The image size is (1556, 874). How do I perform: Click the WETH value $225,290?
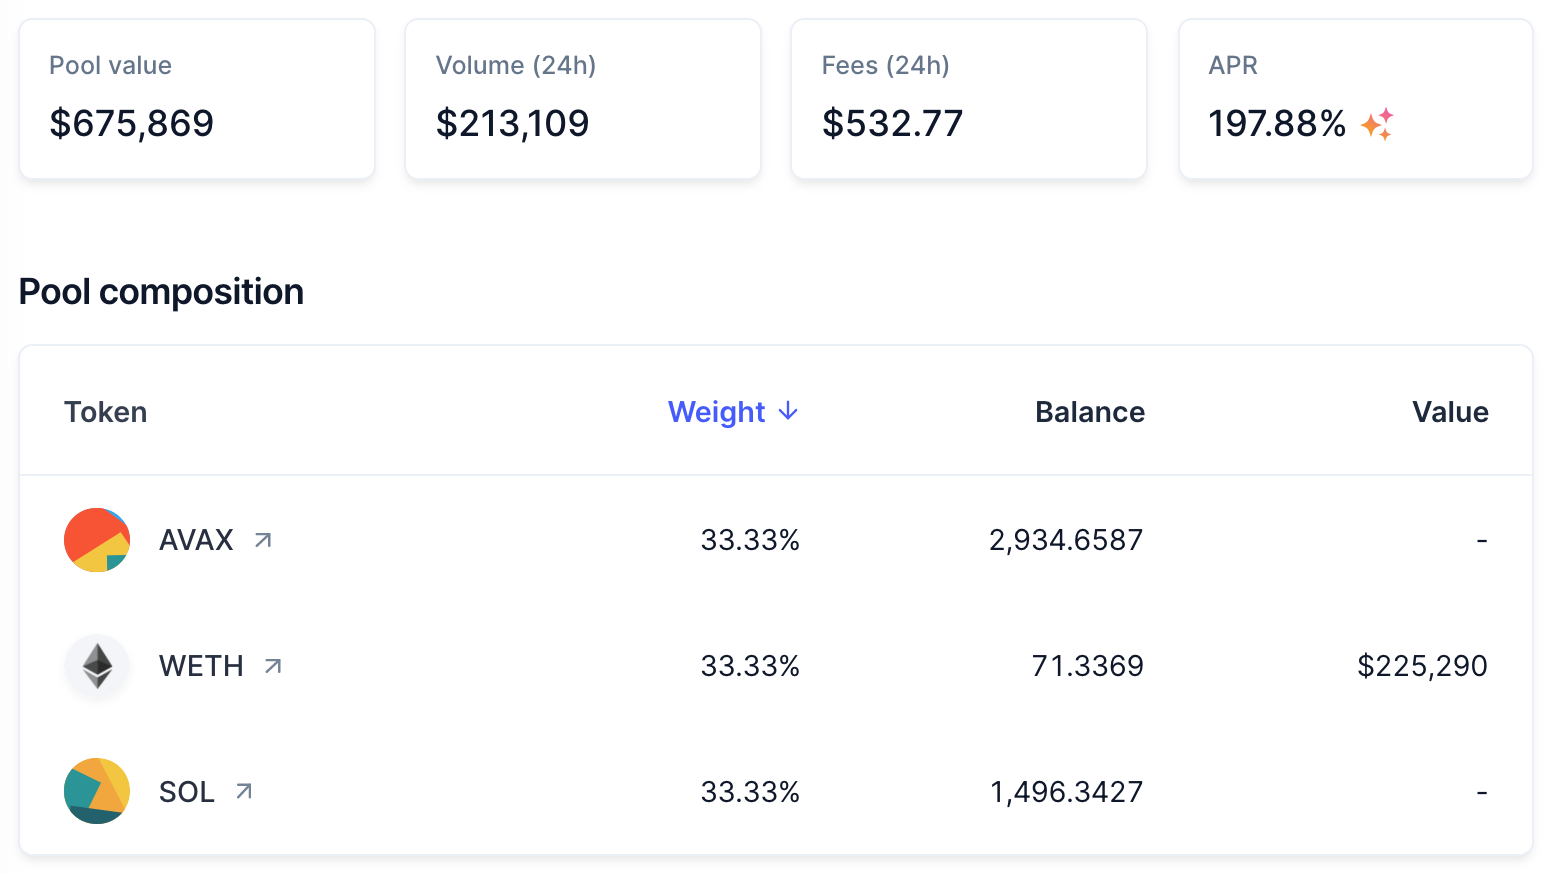pyautogui.click(x=1422, y=666)
